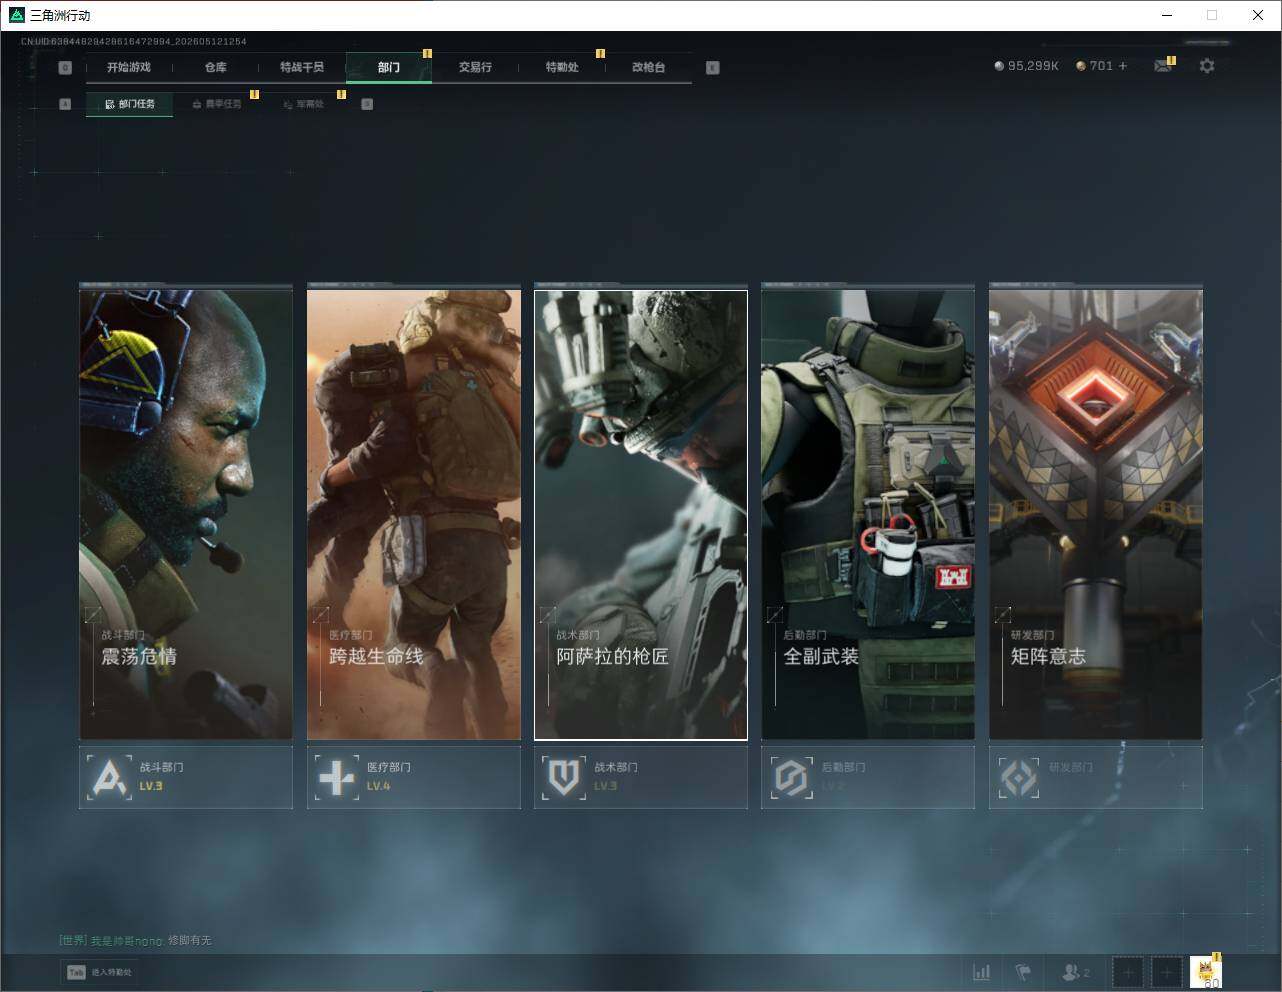Open the friends icon showing 2
Screen dimensions: 1282x992
tap(1076, 972)
